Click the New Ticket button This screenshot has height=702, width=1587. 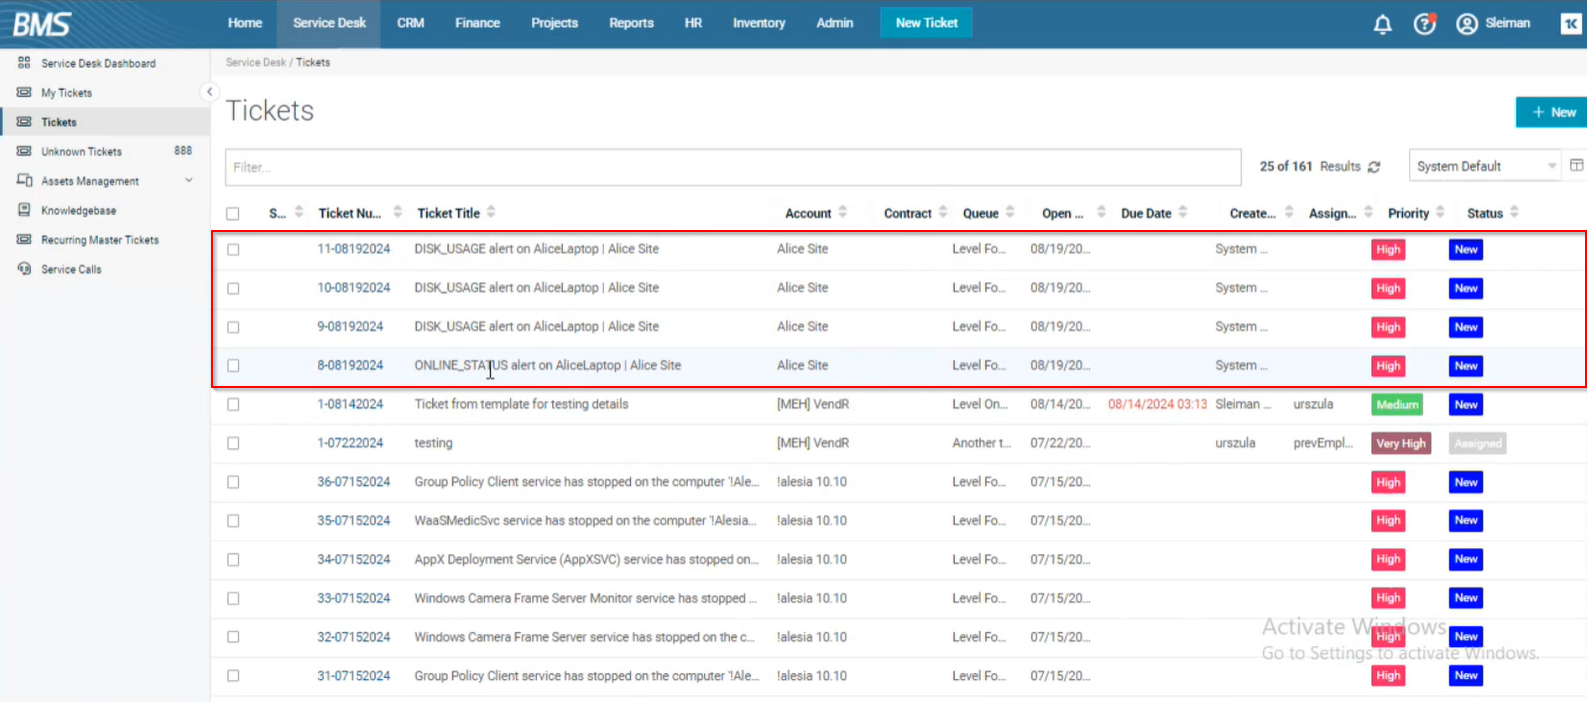(x=926, y=23)
